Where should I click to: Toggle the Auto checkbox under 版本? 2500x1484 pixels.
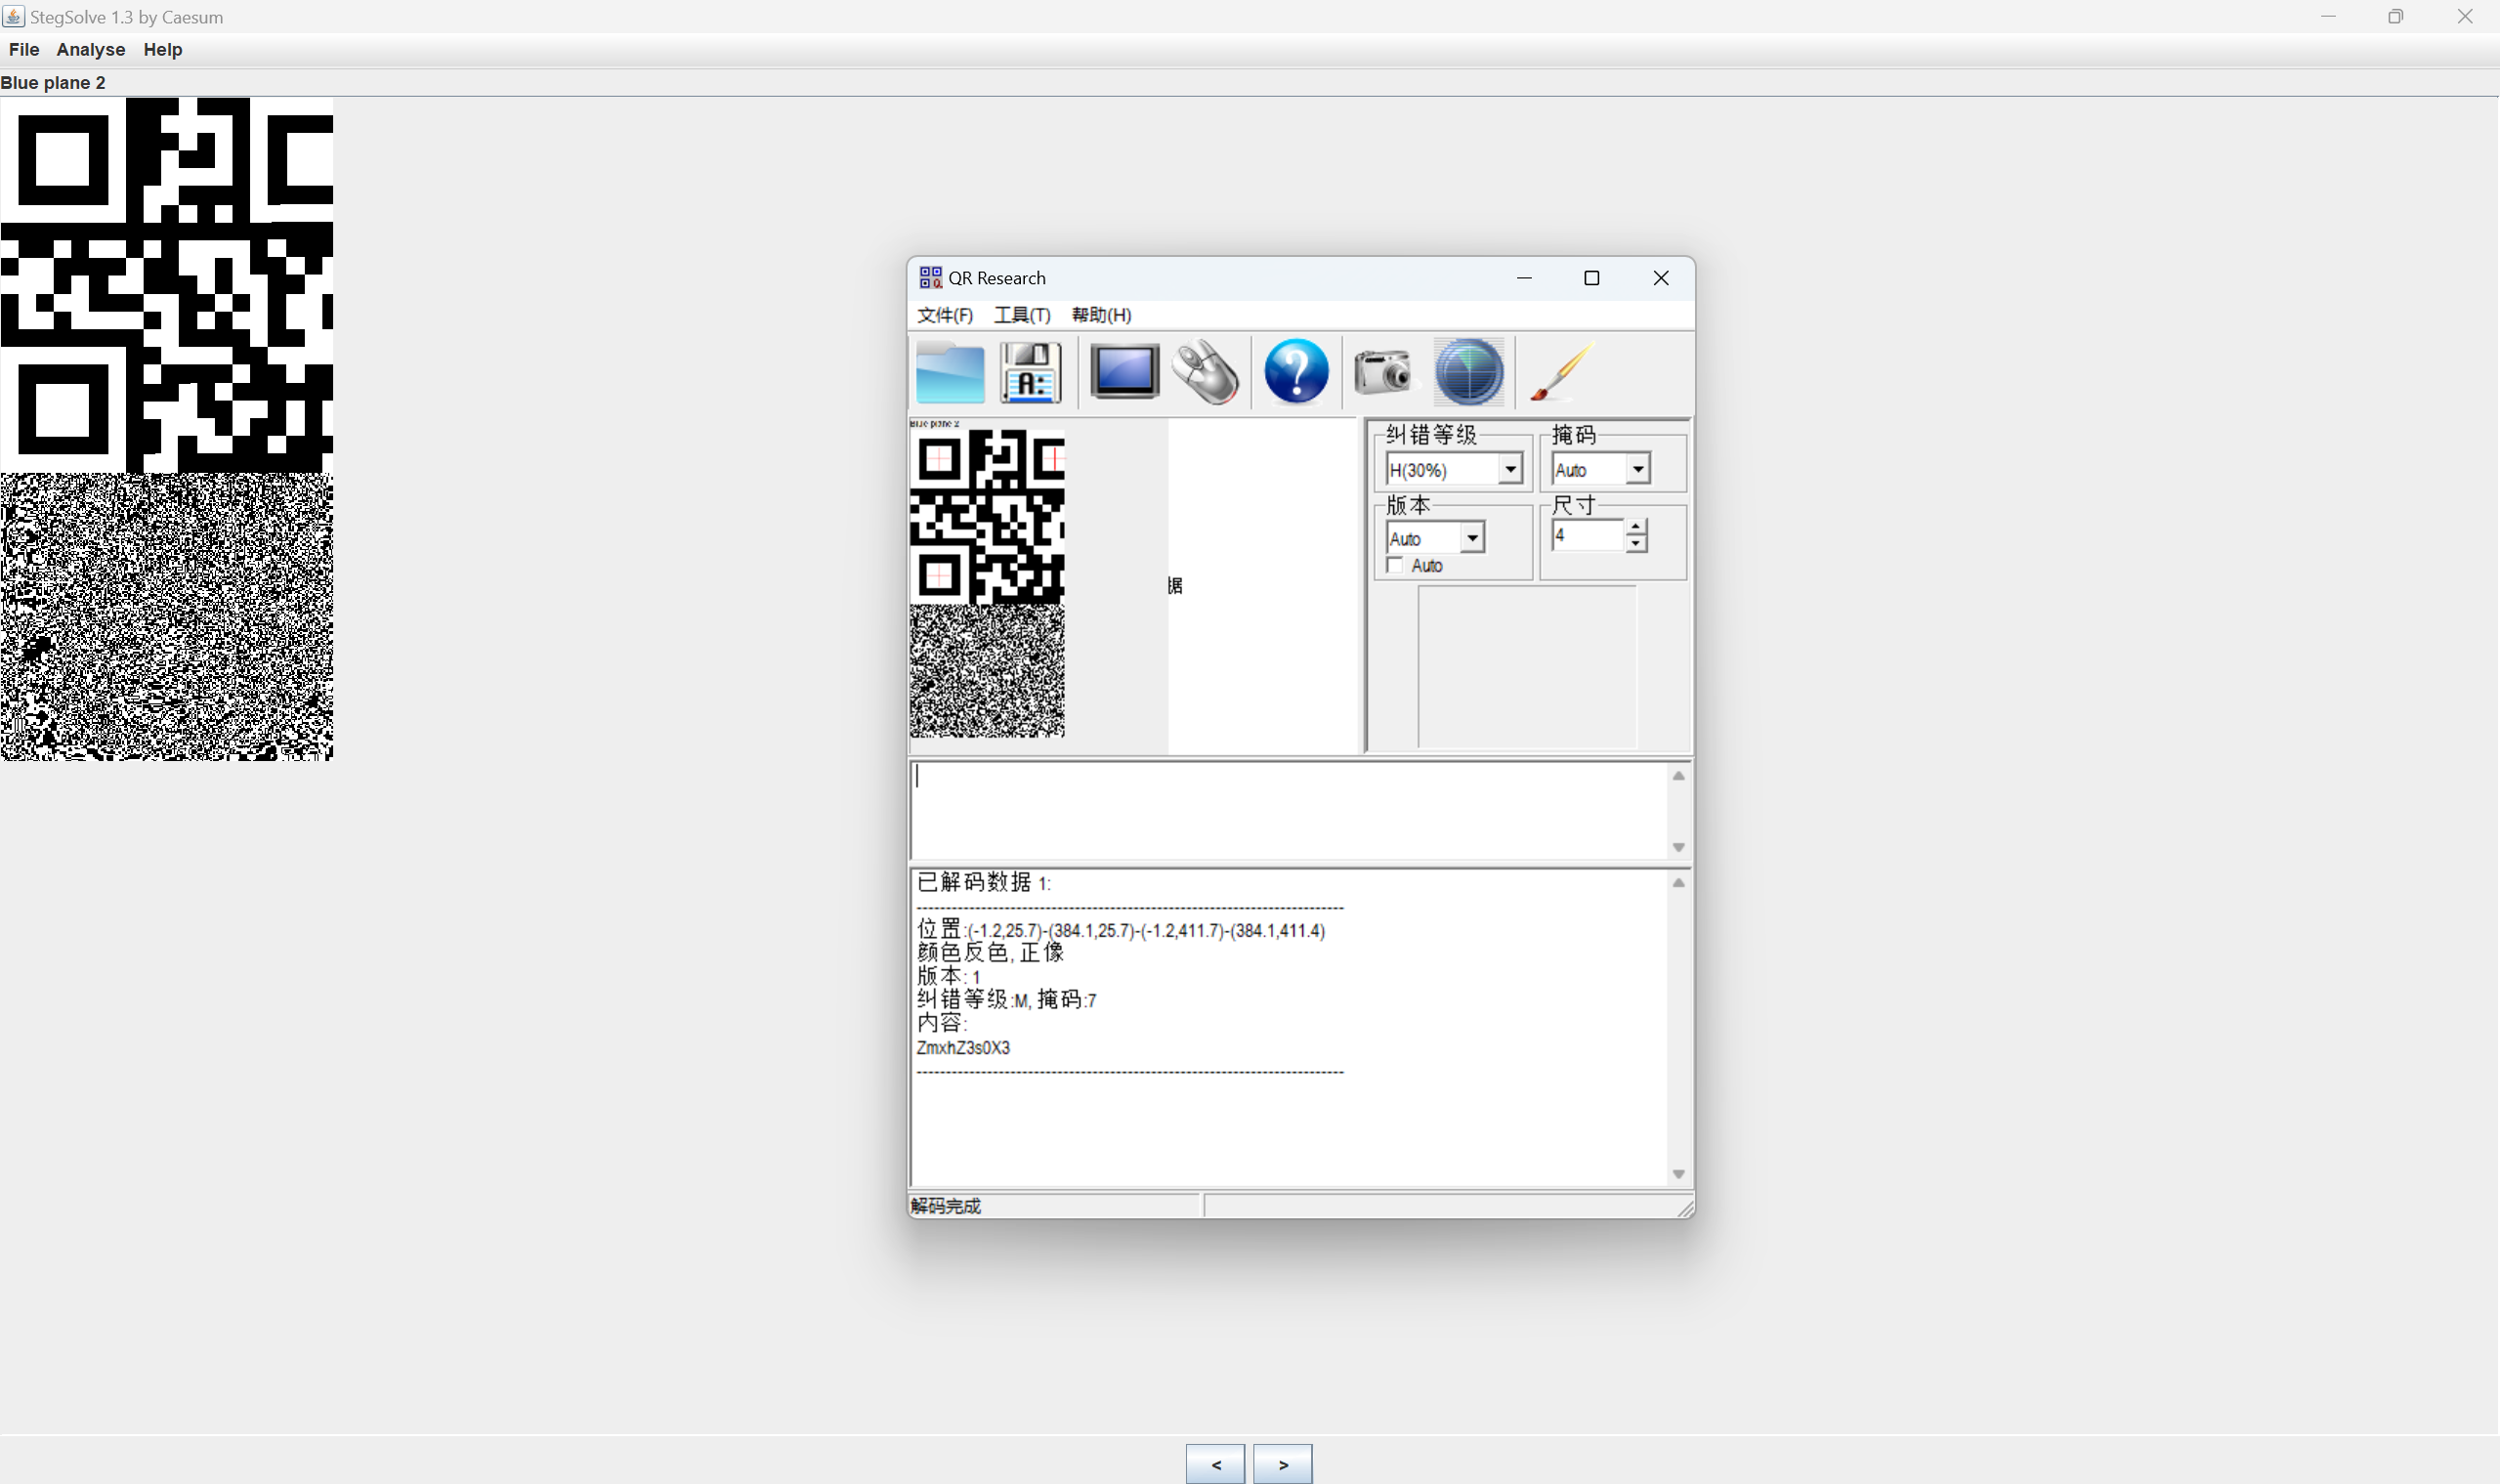coord(1395,566)
